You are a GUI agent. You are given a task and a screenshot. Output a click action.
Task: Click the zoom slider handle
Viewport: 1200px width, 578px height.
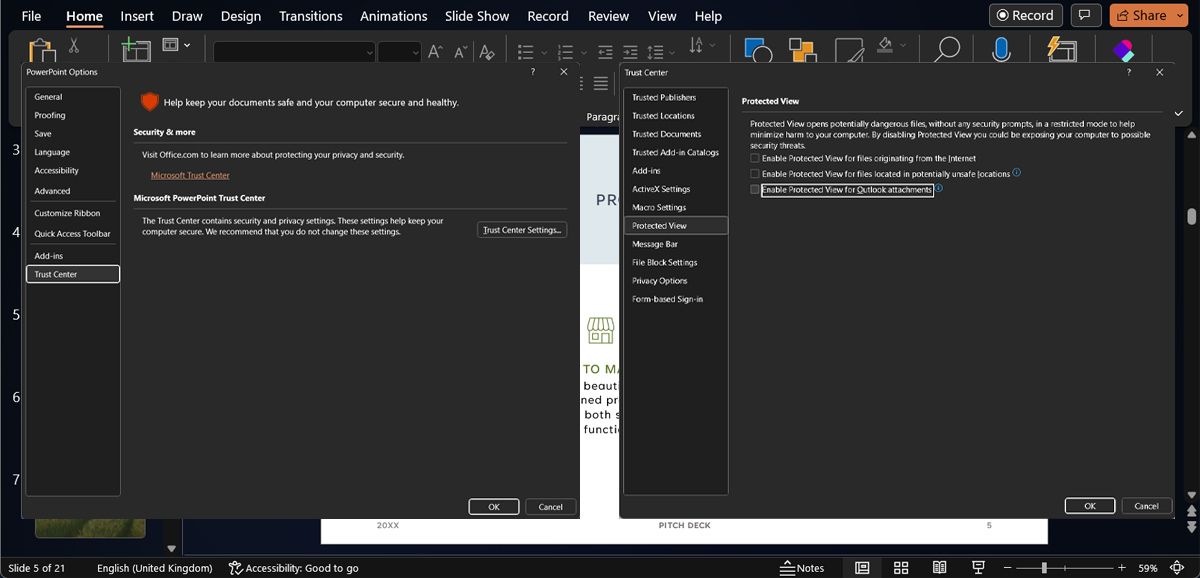1045,568
